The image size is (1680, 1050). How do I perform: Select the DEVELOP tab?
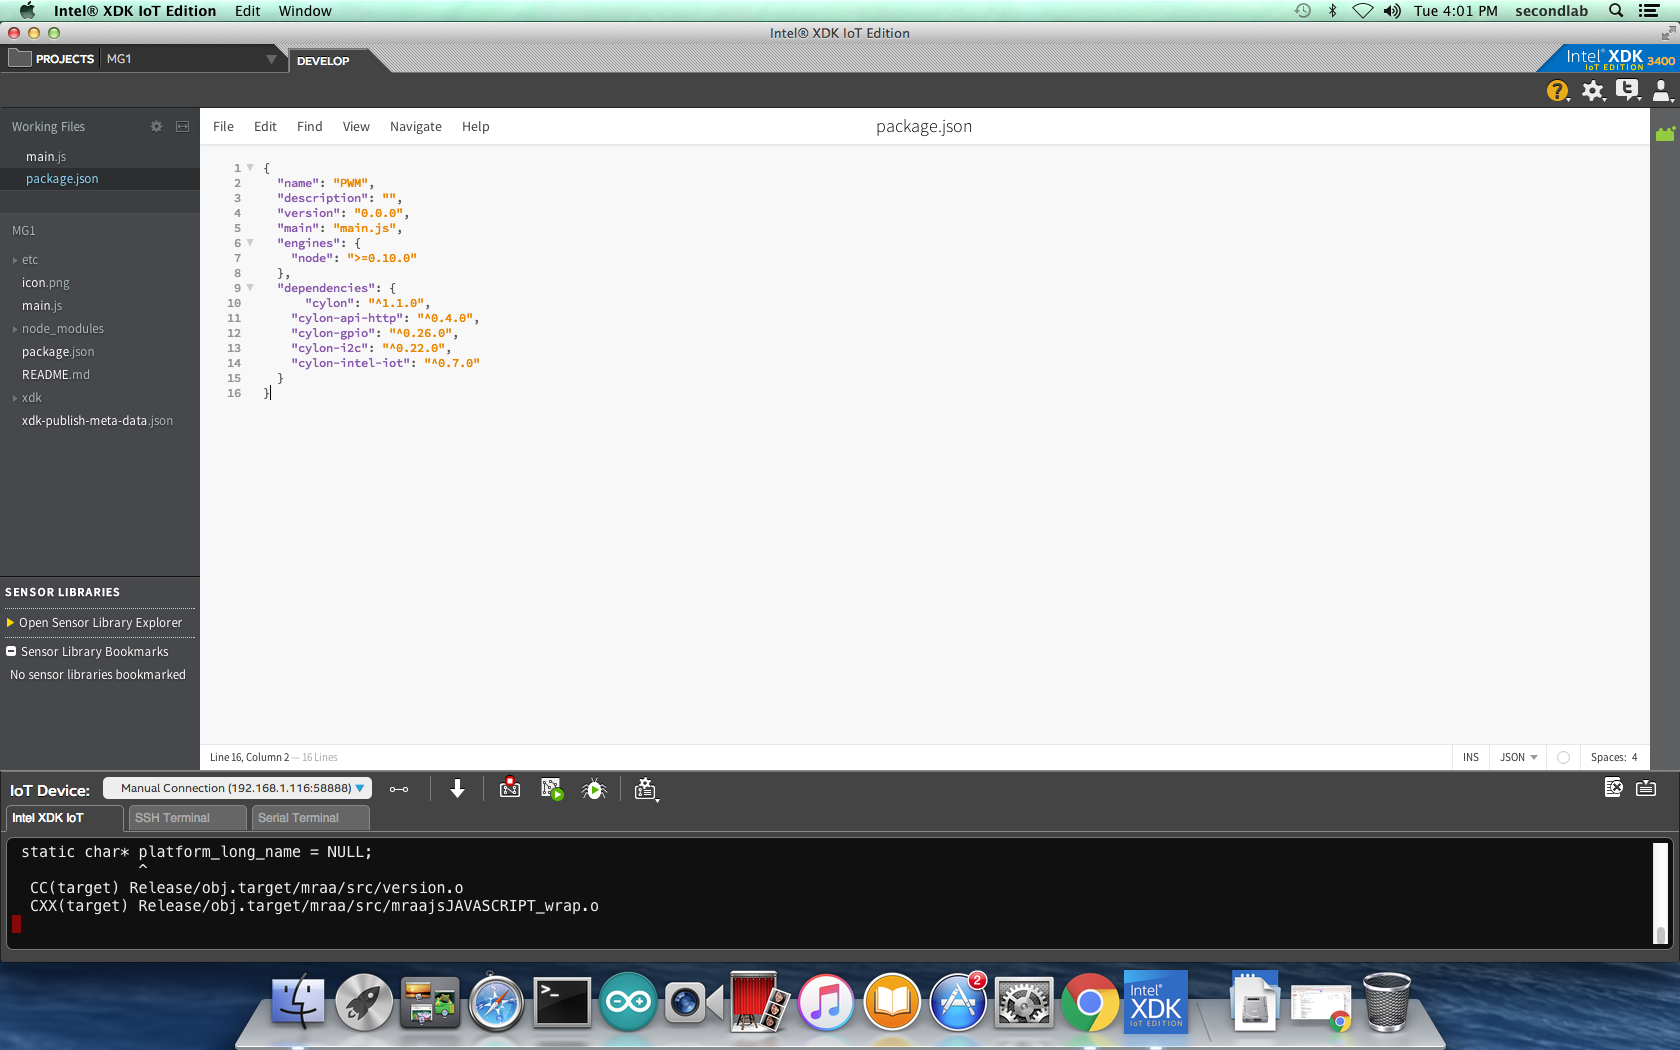tap(323, 61)
